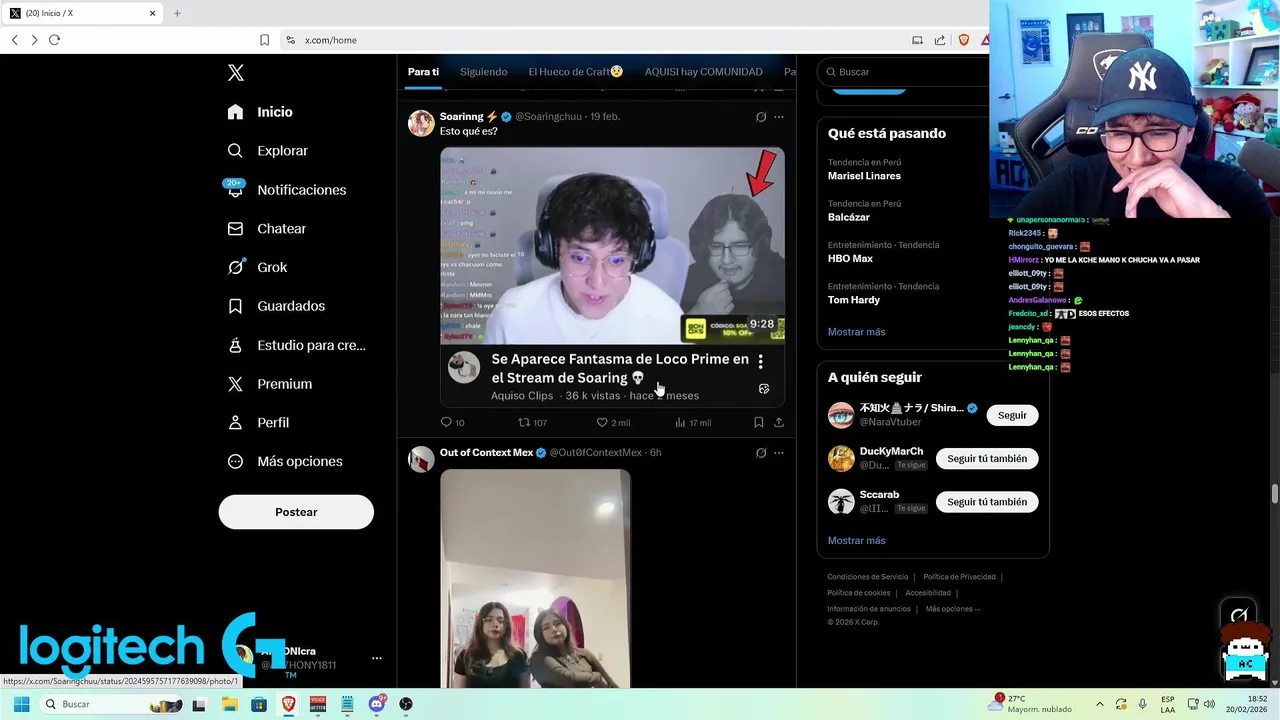Open File Explorer from the taskbar
This screenshot has width=1280, height=720.
click(229, 704)
